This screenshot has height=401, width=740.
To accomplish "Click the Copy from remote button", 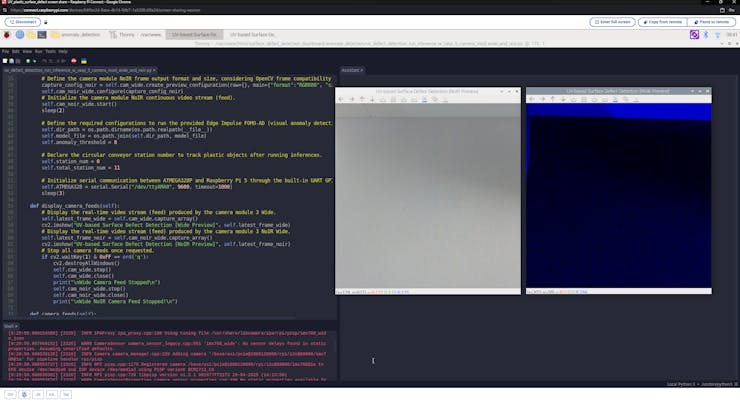I will [x=663, y=22].
